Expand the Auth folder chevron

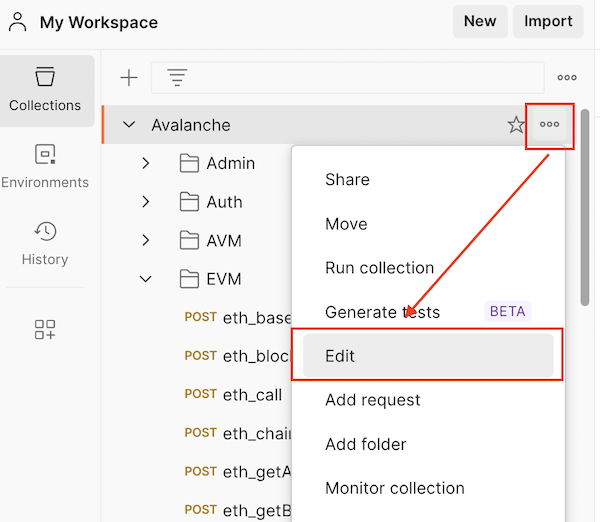click(x=146, y=202)
